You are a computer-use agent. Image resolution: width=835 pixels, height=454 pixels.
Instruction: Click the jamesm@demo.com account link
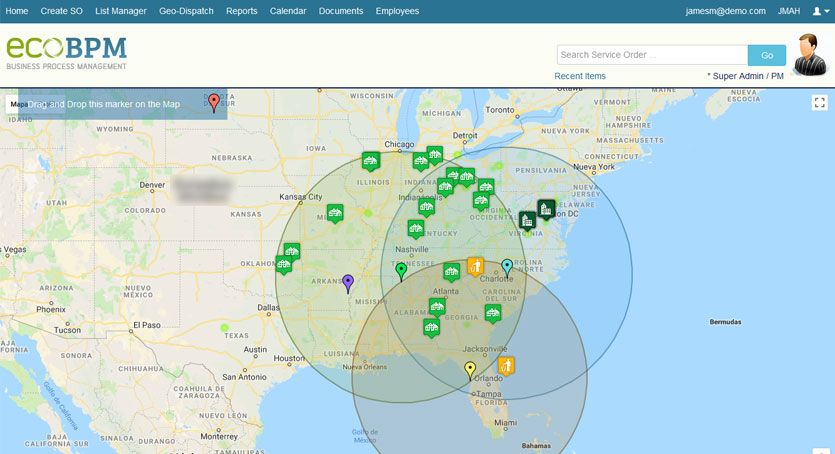(725, 11)
